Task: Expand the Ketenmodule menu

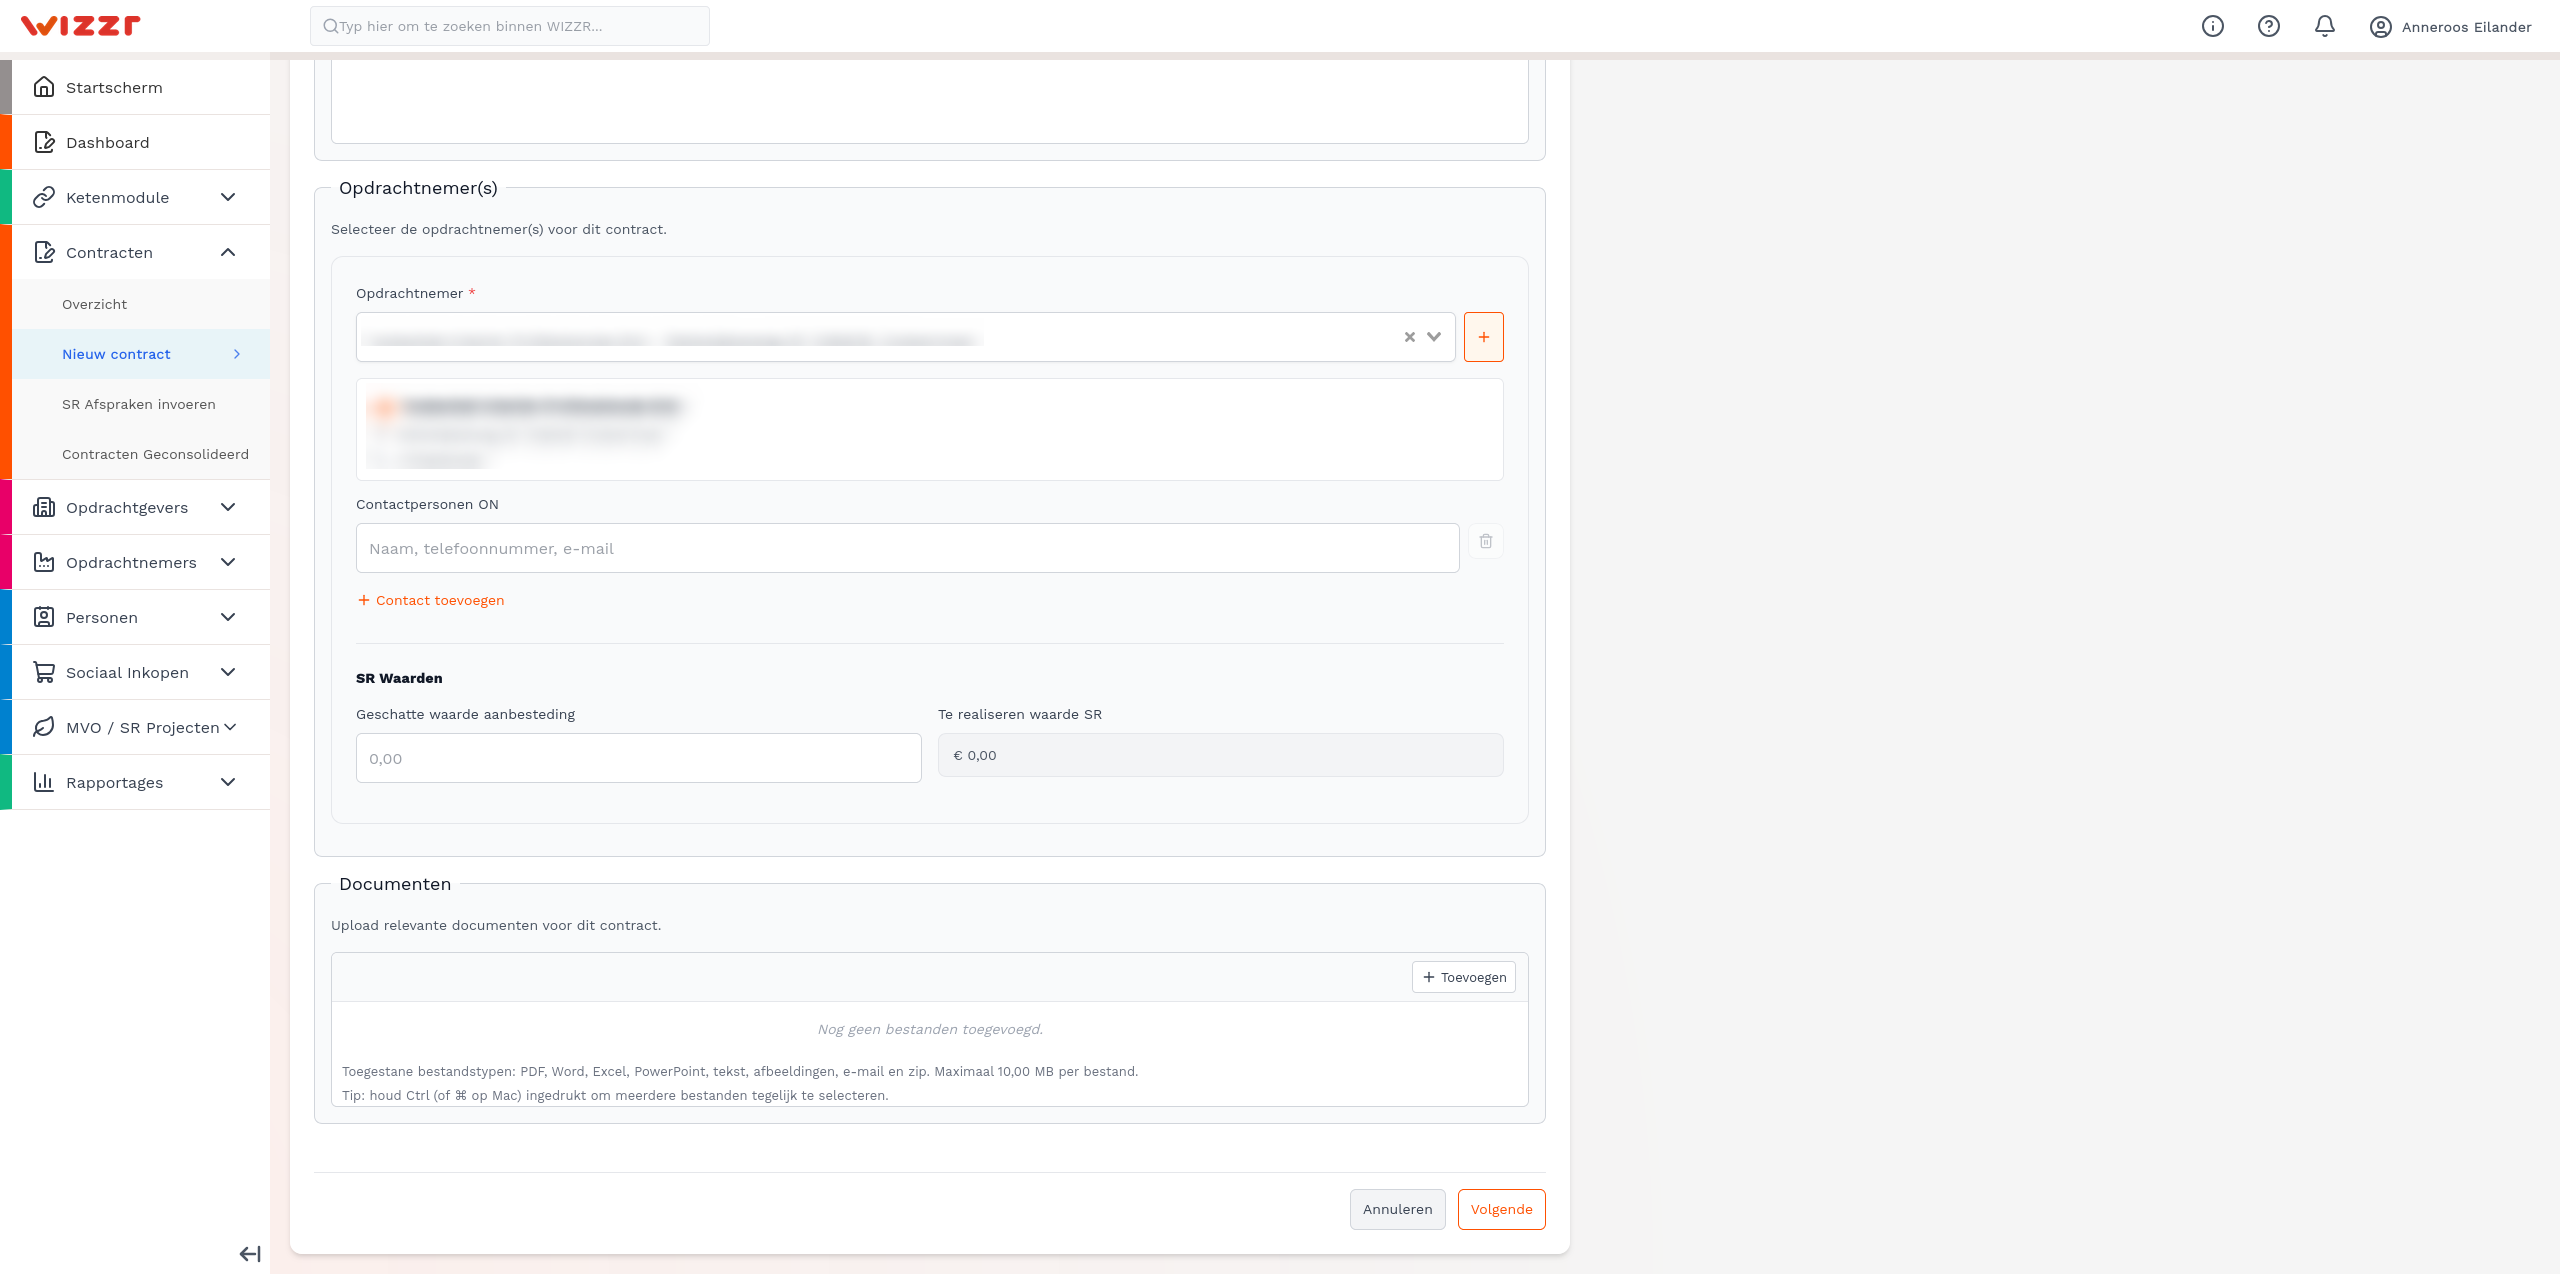Action: pos(228,197)
